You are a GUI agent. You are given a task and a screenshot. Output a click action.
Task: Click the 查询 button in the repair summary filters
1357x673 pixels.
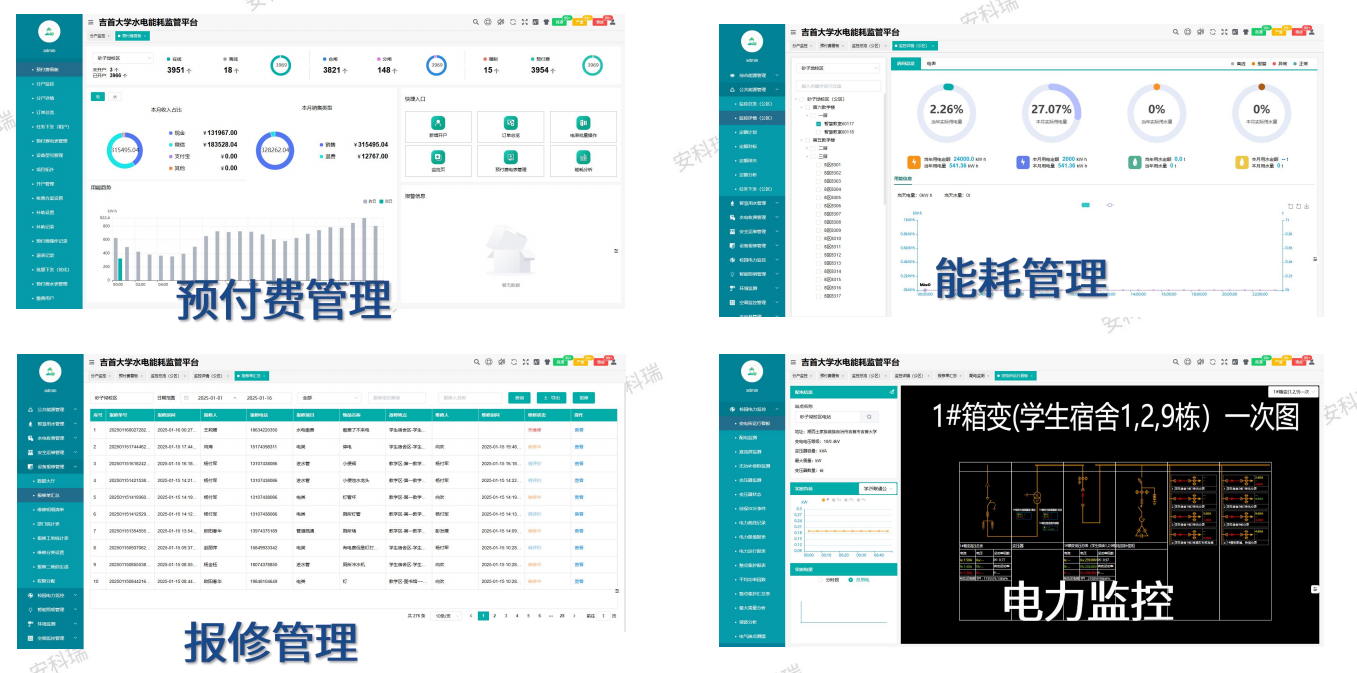519,397
